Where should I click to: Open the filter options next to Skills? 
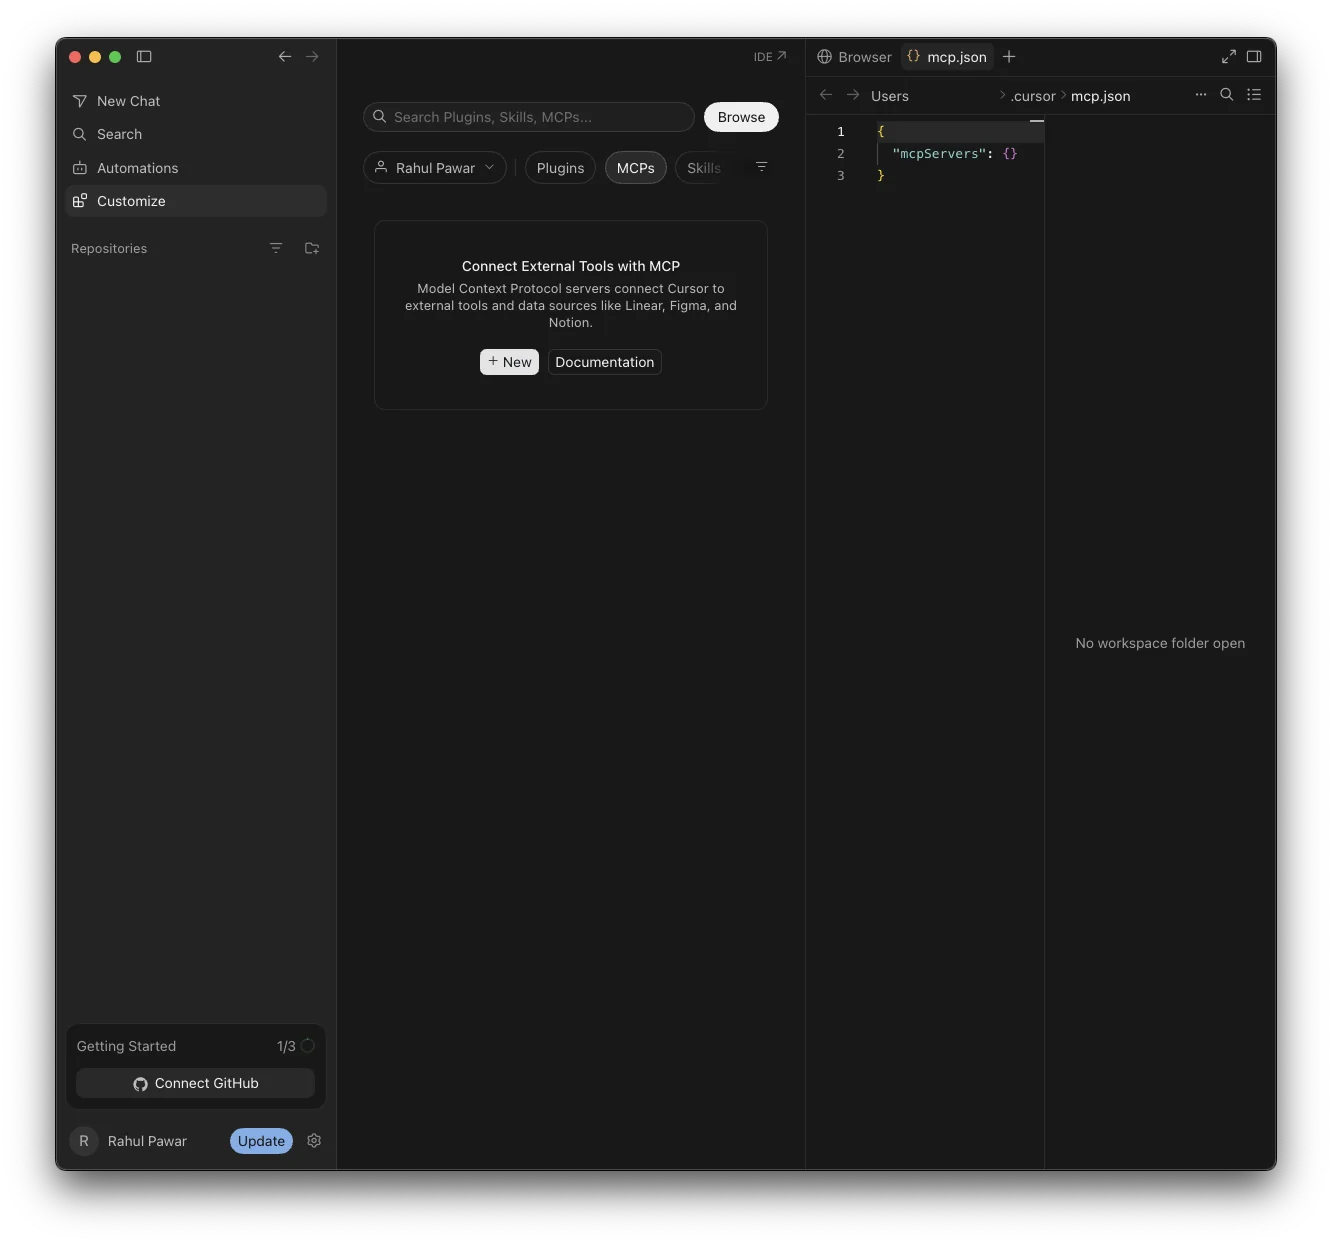click(x=762, y=167)
